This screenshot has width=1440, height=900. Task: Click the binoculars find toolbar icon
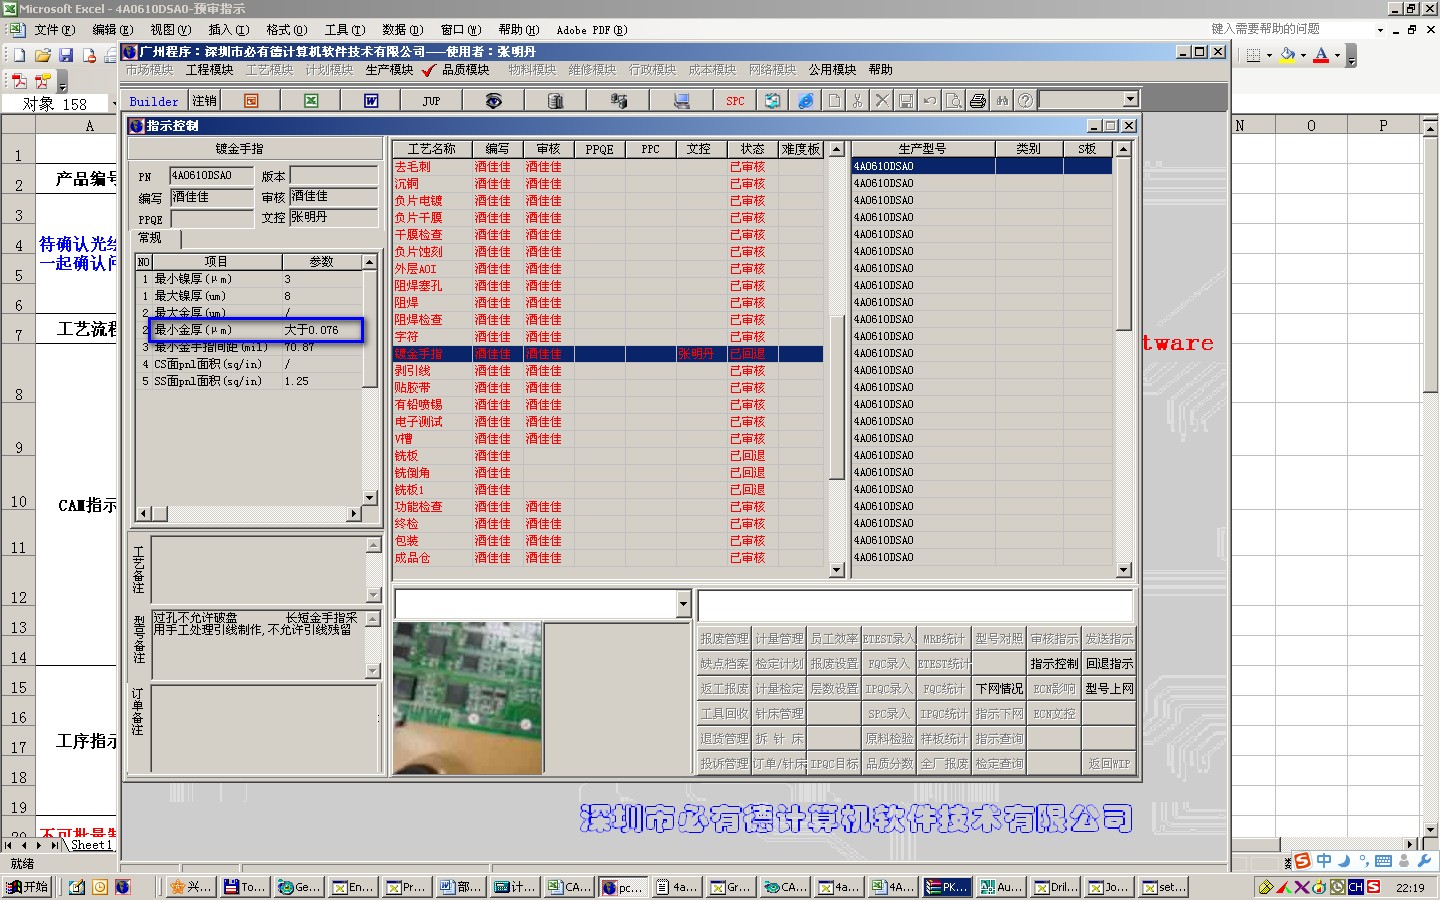click(1002, 101)
